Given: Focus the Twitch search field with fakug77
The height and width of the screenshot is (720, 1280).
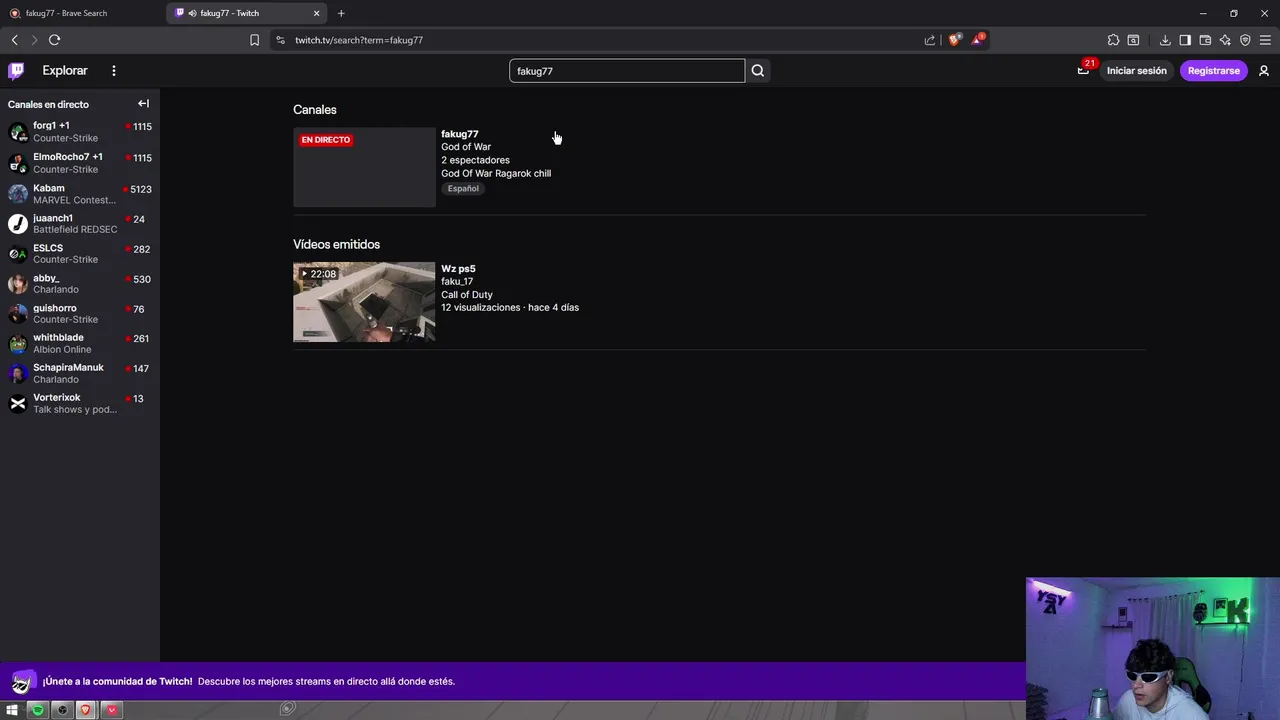Looking at the screenshot, I should point(627,70).
